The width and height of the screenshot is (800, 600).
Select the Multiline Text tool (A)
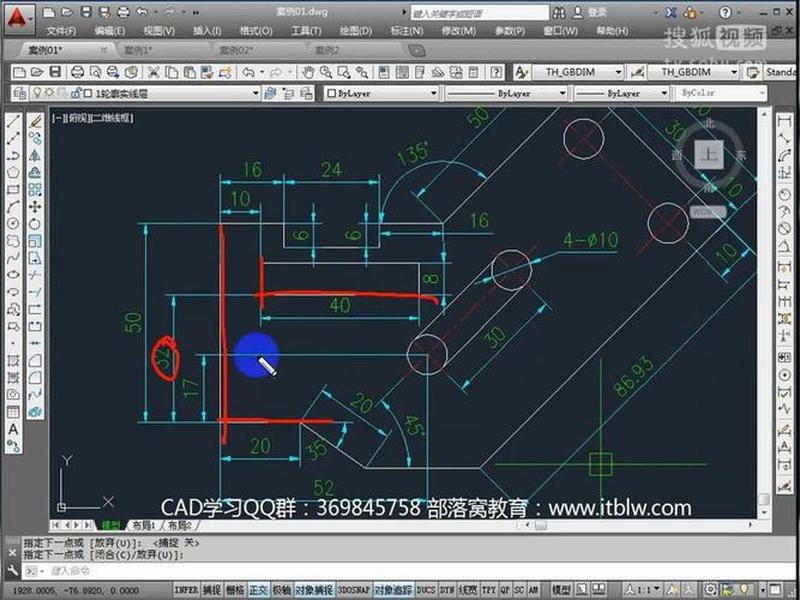click(x=13, y=429)
